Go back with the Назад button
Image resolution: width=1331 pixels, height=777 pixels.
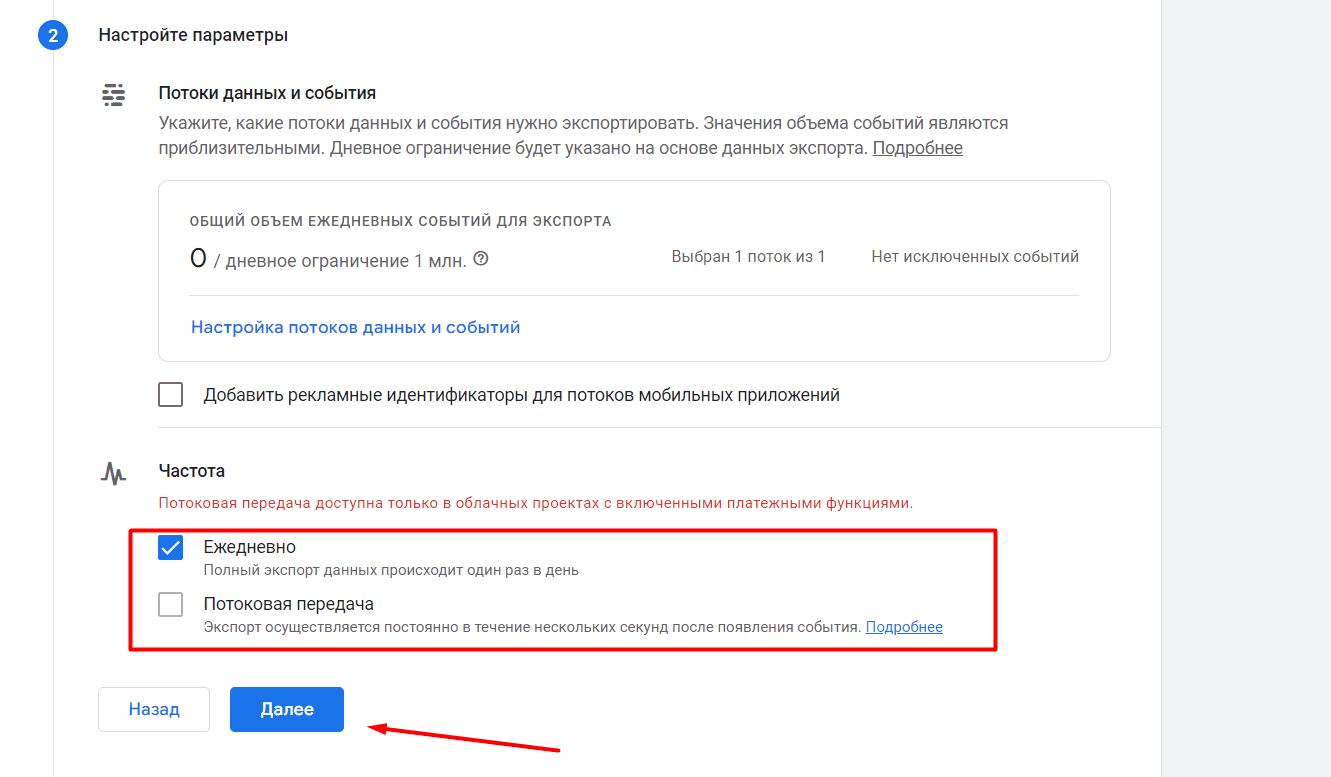click(x=154, y=709)
